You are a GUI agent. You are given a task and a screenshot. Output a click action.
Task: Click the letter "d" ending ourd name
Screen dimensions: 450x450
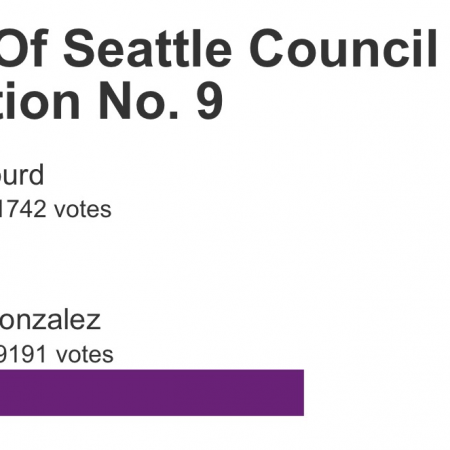click(36, 174)
